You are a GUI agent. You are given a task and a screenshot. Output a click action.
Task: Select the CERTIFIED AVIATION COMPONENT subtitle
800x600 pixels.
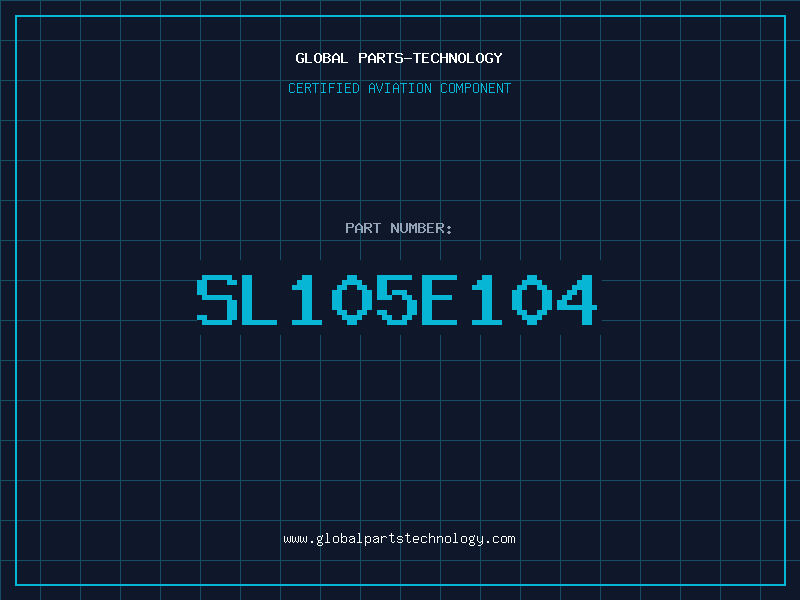(x=399, y=88)
